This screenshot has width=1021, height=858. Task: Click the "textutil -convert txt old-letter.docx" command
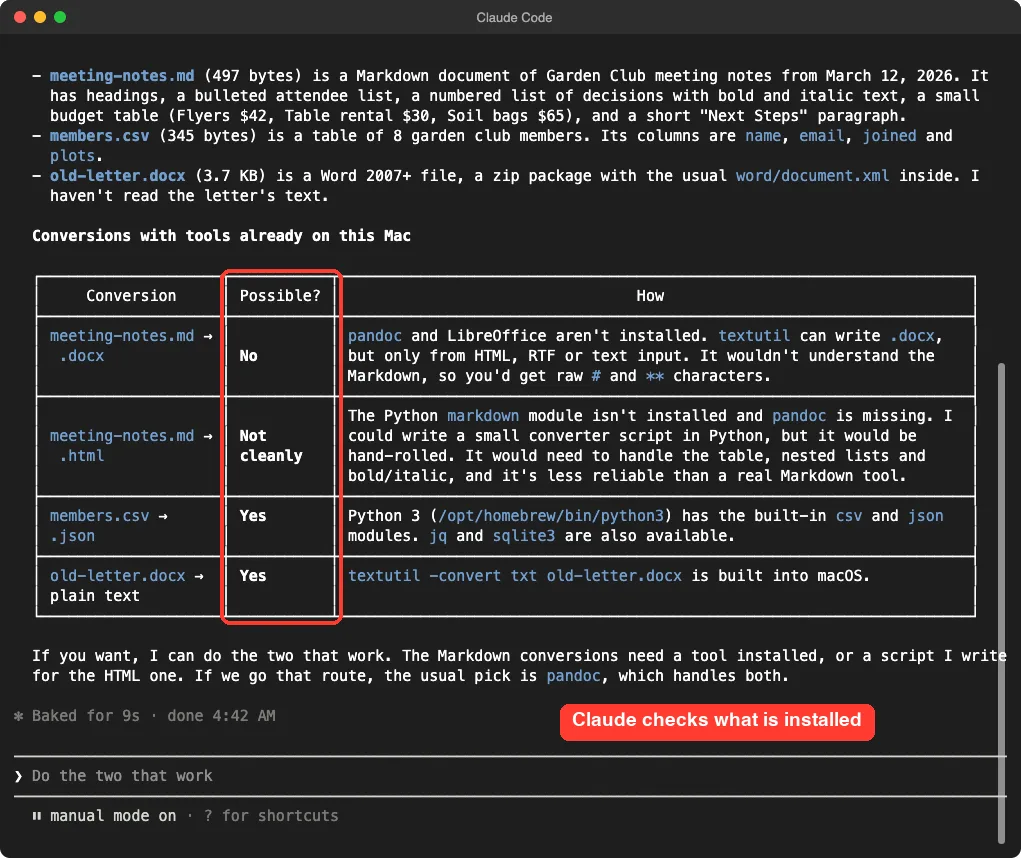point(514,575)
